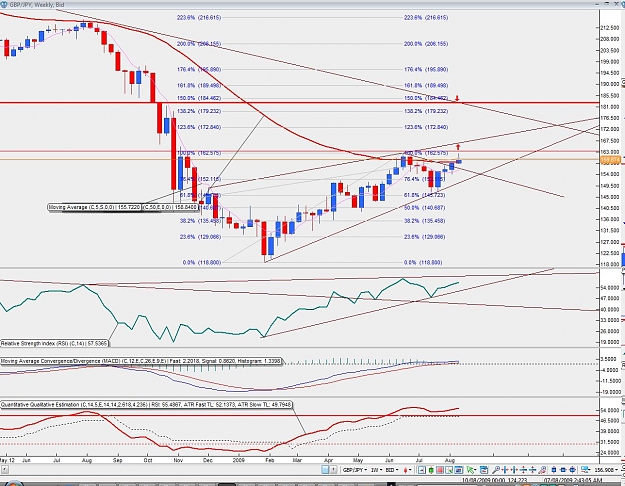625x486 pixels.
Task: Click the first small square button left of GBP/JPY
Action: coord(325,470)
